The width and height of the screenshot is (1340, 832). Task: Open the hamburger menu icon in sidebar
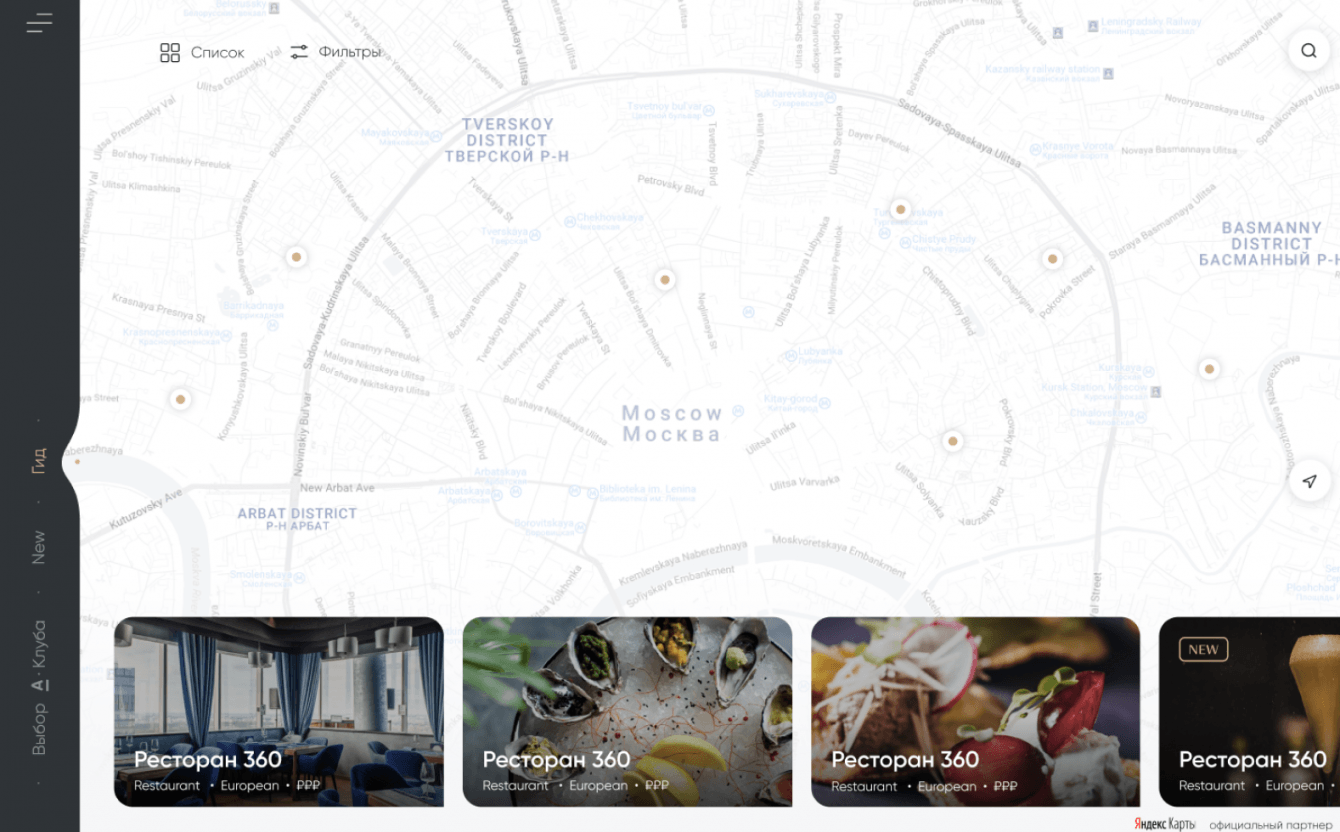point(40,23)
